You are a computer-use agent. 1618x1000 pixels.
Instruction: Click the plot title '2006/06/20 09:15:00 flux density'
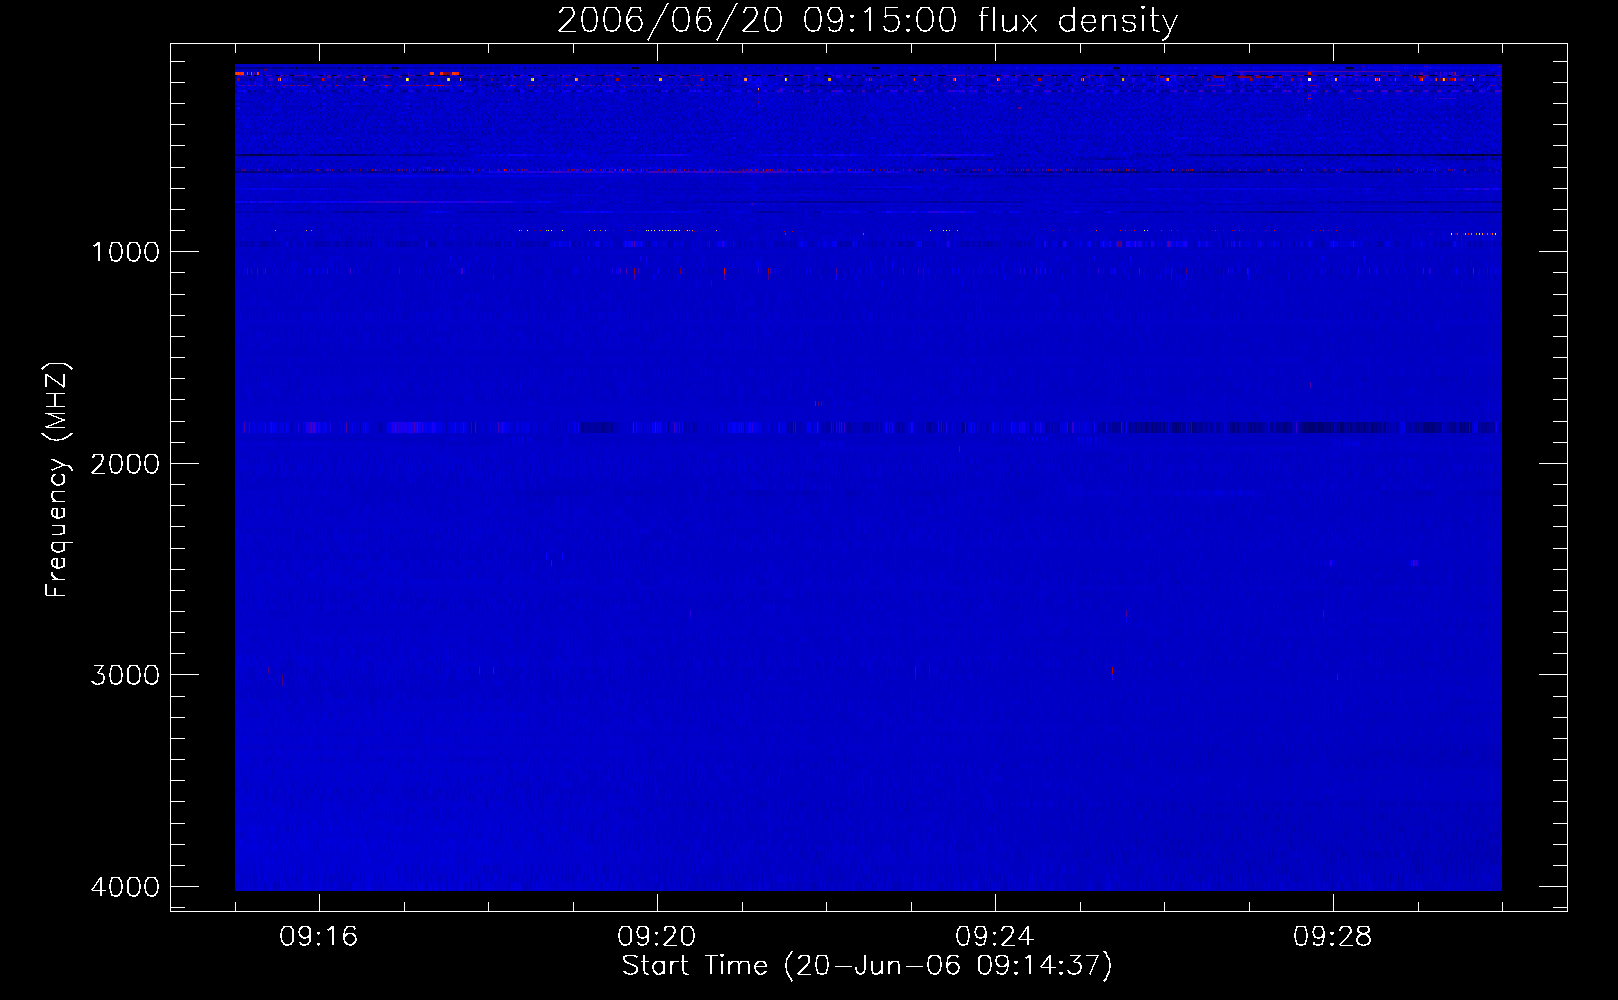click(867, 21)
